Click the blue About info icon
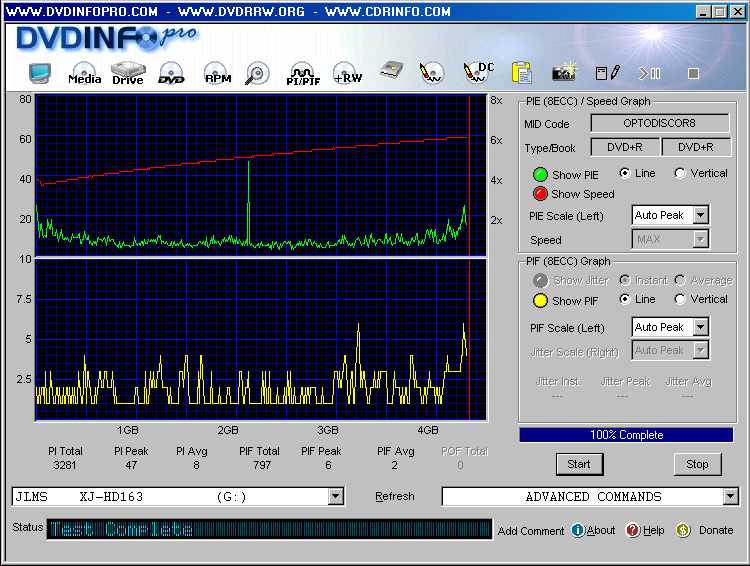Image resolution: width=750 pixels, height=566 pixels. tap(578, 530)
